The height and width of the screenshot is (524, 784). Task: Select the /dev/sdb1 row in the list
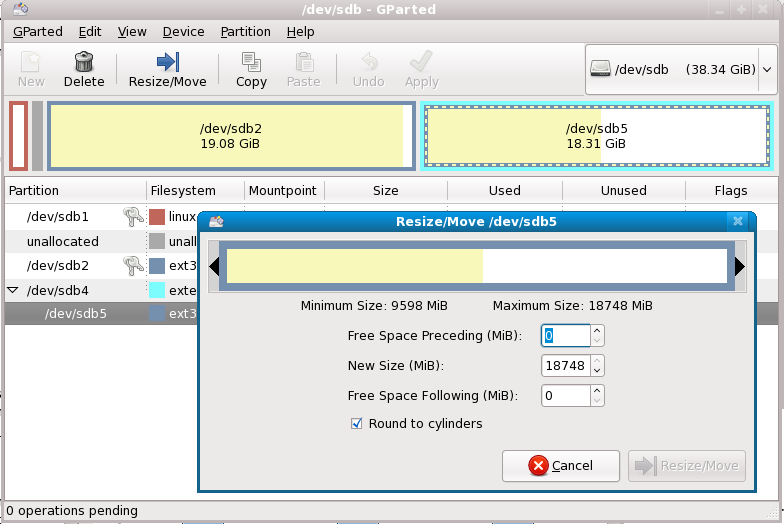click(102, 217)
